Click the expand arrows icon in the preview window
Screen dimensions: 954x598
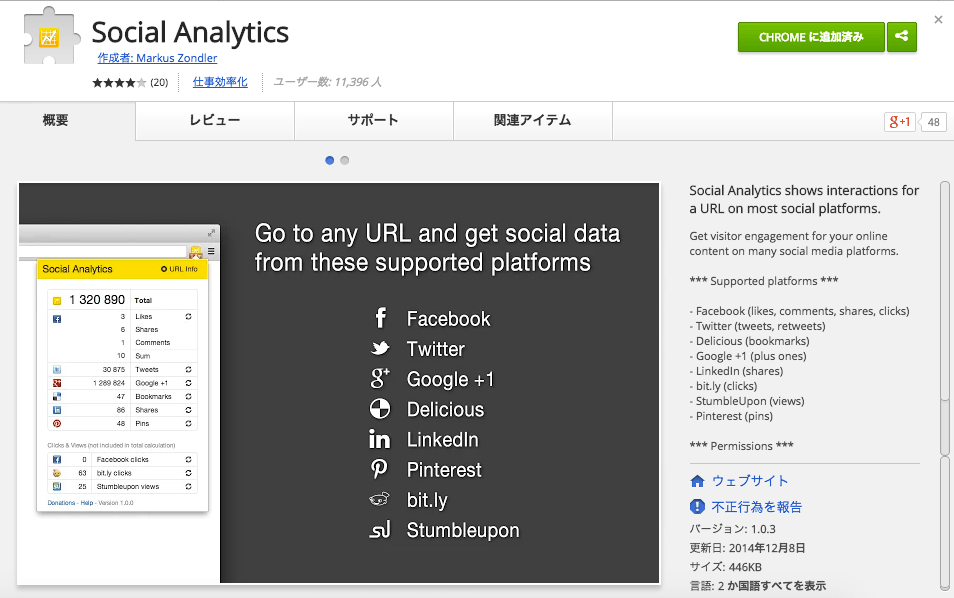point(211,233)
